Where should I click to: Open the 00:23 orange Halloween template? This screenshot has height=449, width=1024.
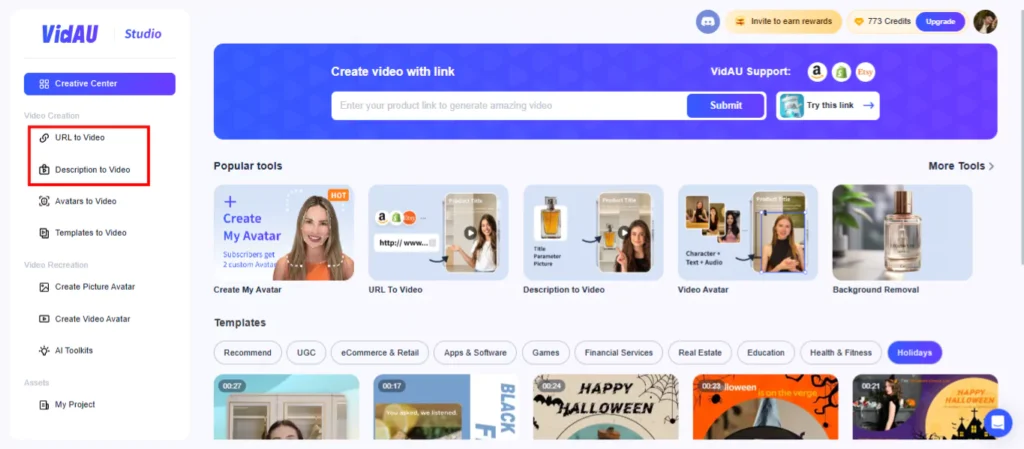click(x=765, y=407)
